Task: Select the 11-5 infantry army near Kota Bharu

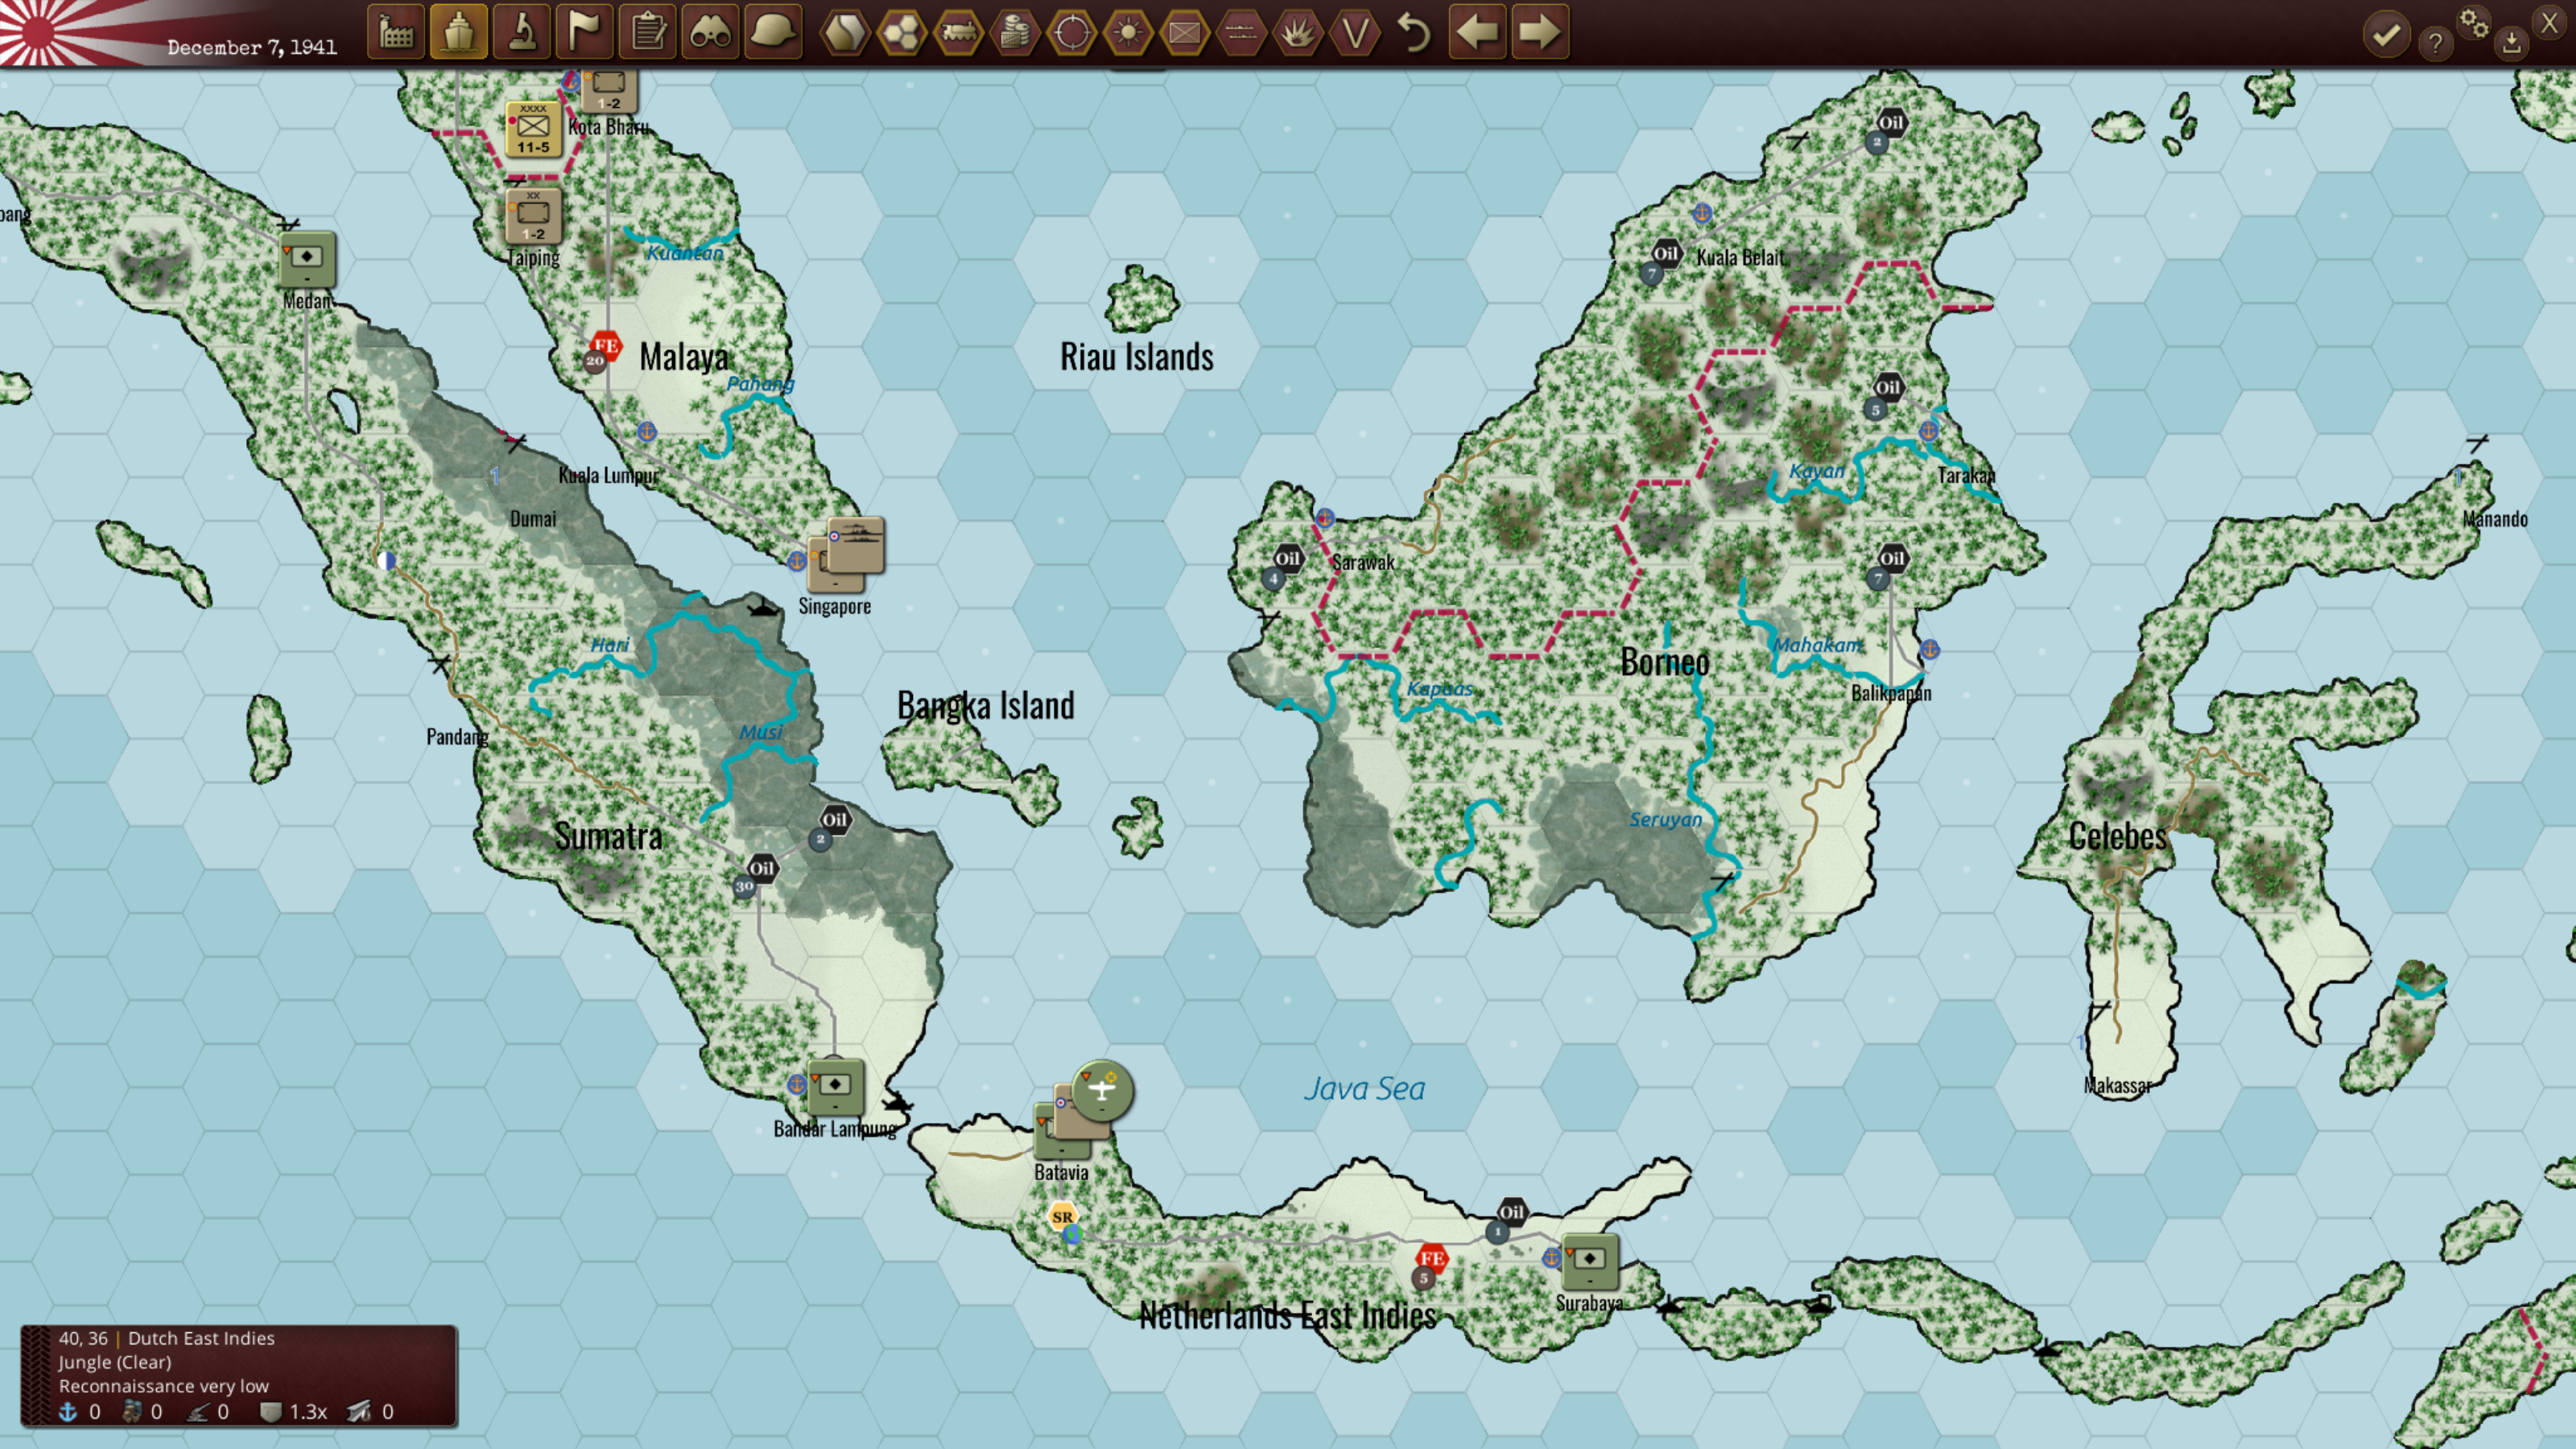Action: pos(533,129)
